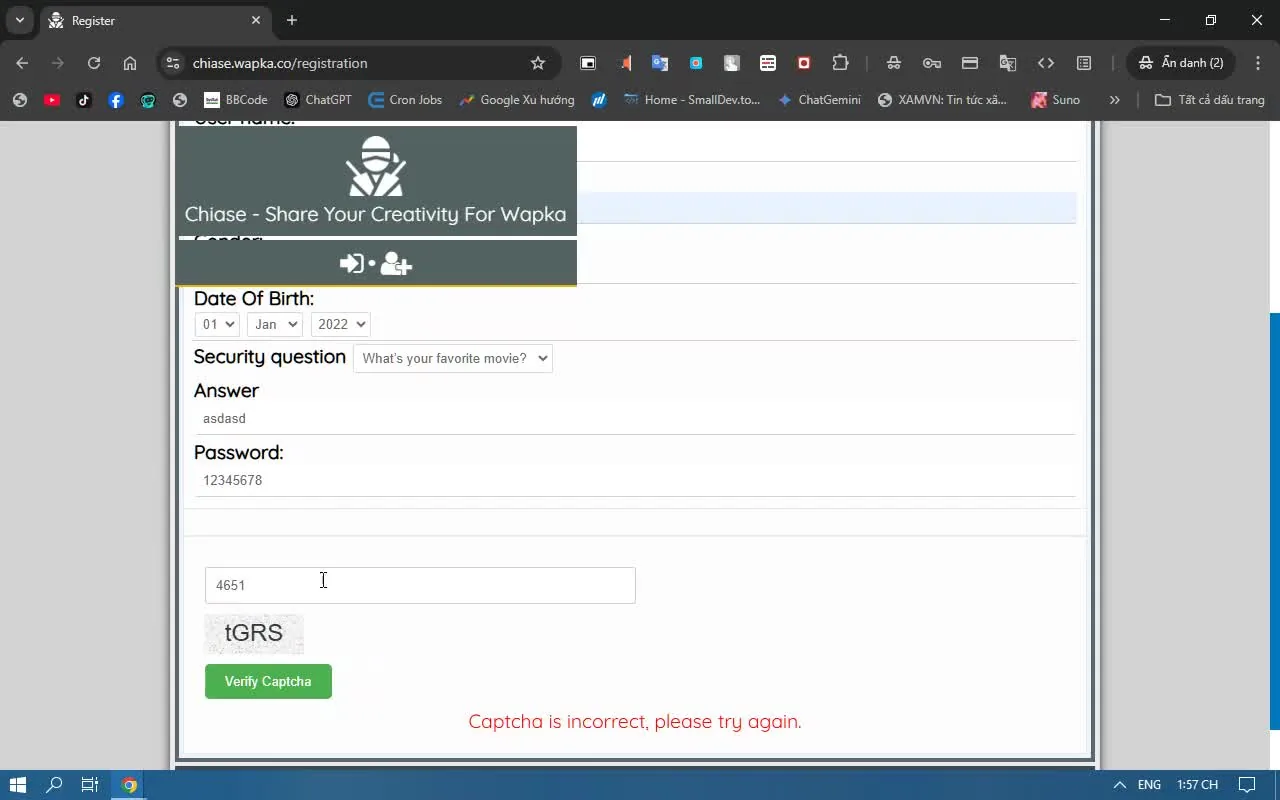
Task: Bookmark this page with the star icon
Action: pyautogui.click(x=538, y=63)
